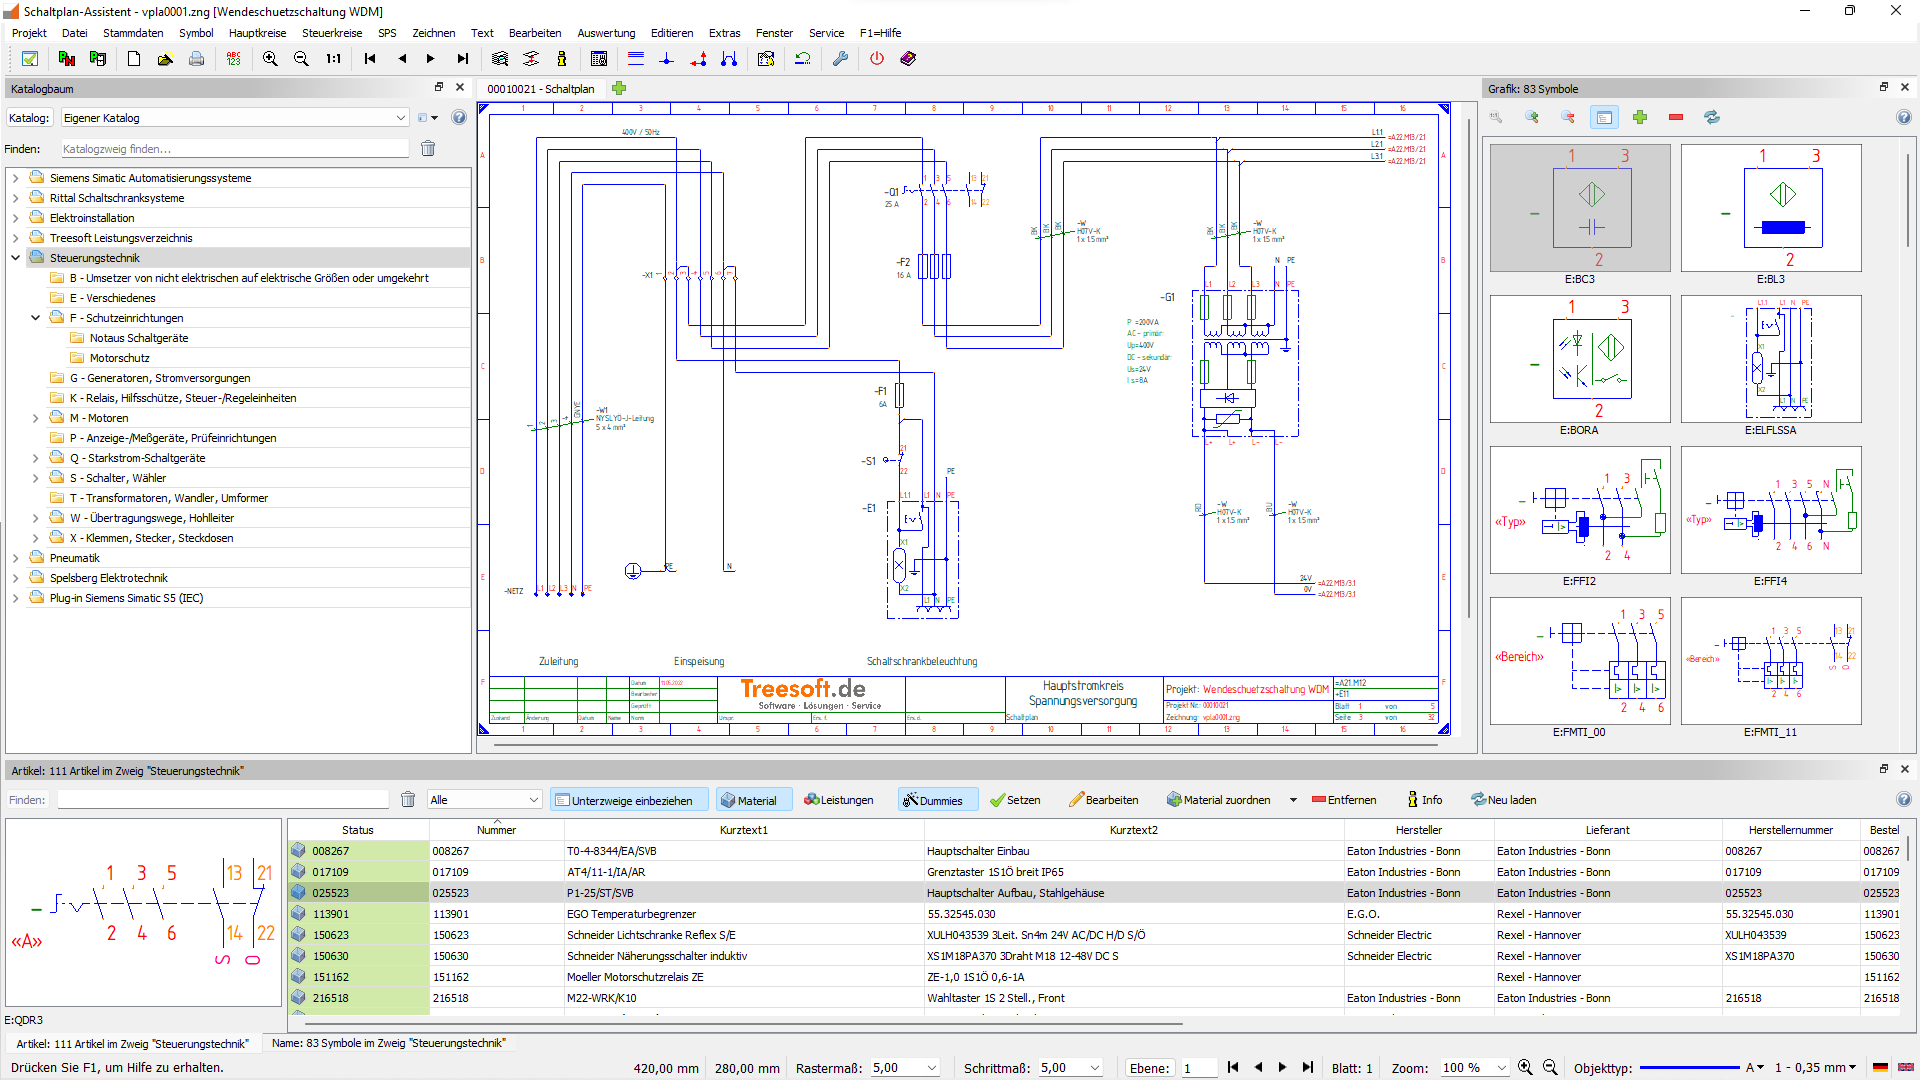Select the E:BORA symbol thumbnail
Image resolution: width=1920 pixels, height=1080 pixels.
point(1579,360)
